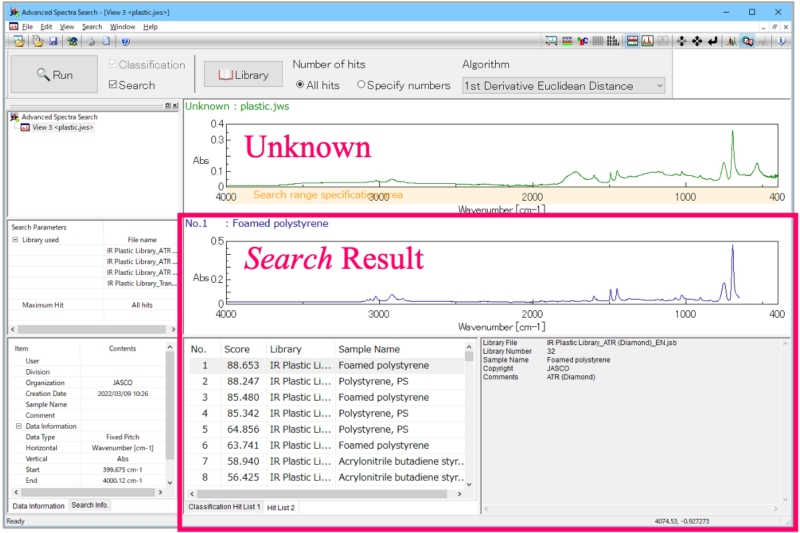
Task: Click the four-arrow move icon on left
Action: point(682,41)
